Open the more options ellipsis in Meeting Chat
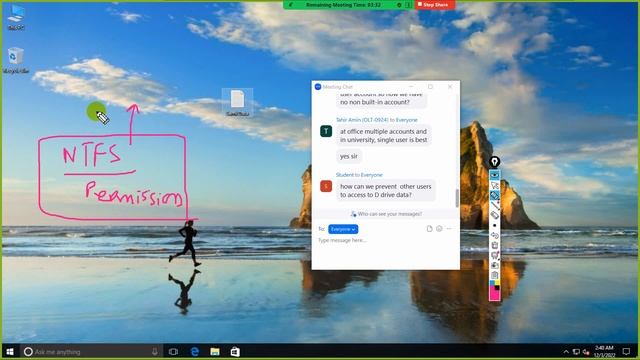Image resolution: width=640 pixels, height=360 pixels. 449,229
